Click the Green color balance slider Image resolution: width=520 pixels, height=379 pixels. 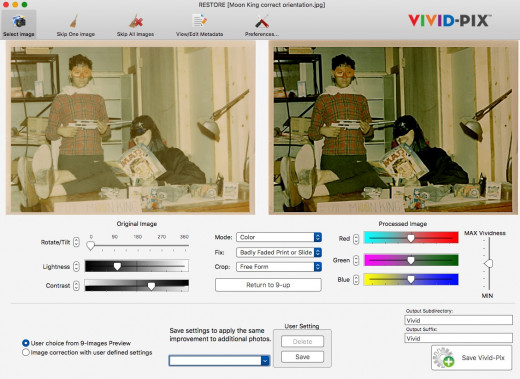[411, 260]
